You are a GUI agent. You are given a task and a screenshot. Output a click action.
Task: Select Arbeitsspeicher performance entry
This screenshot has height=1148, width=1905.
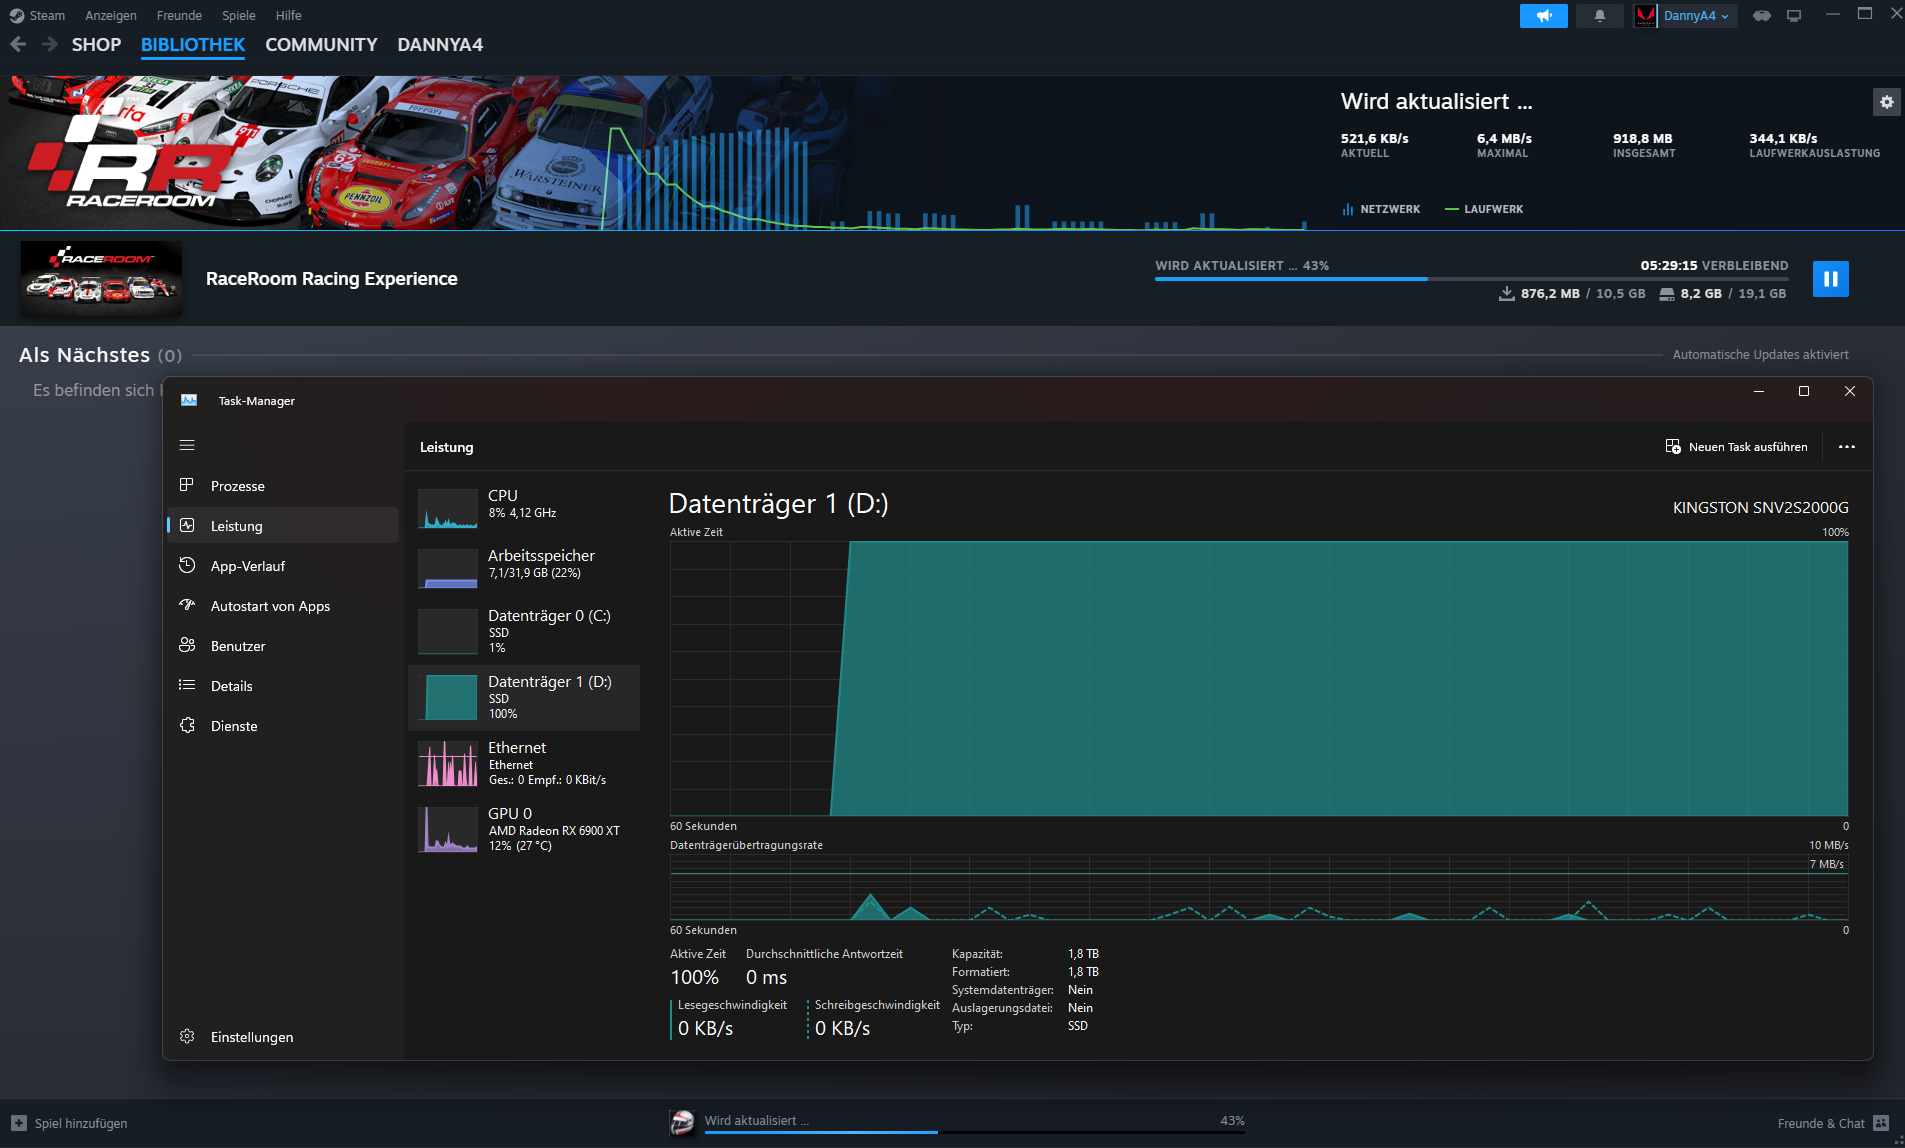pos(524,567)
